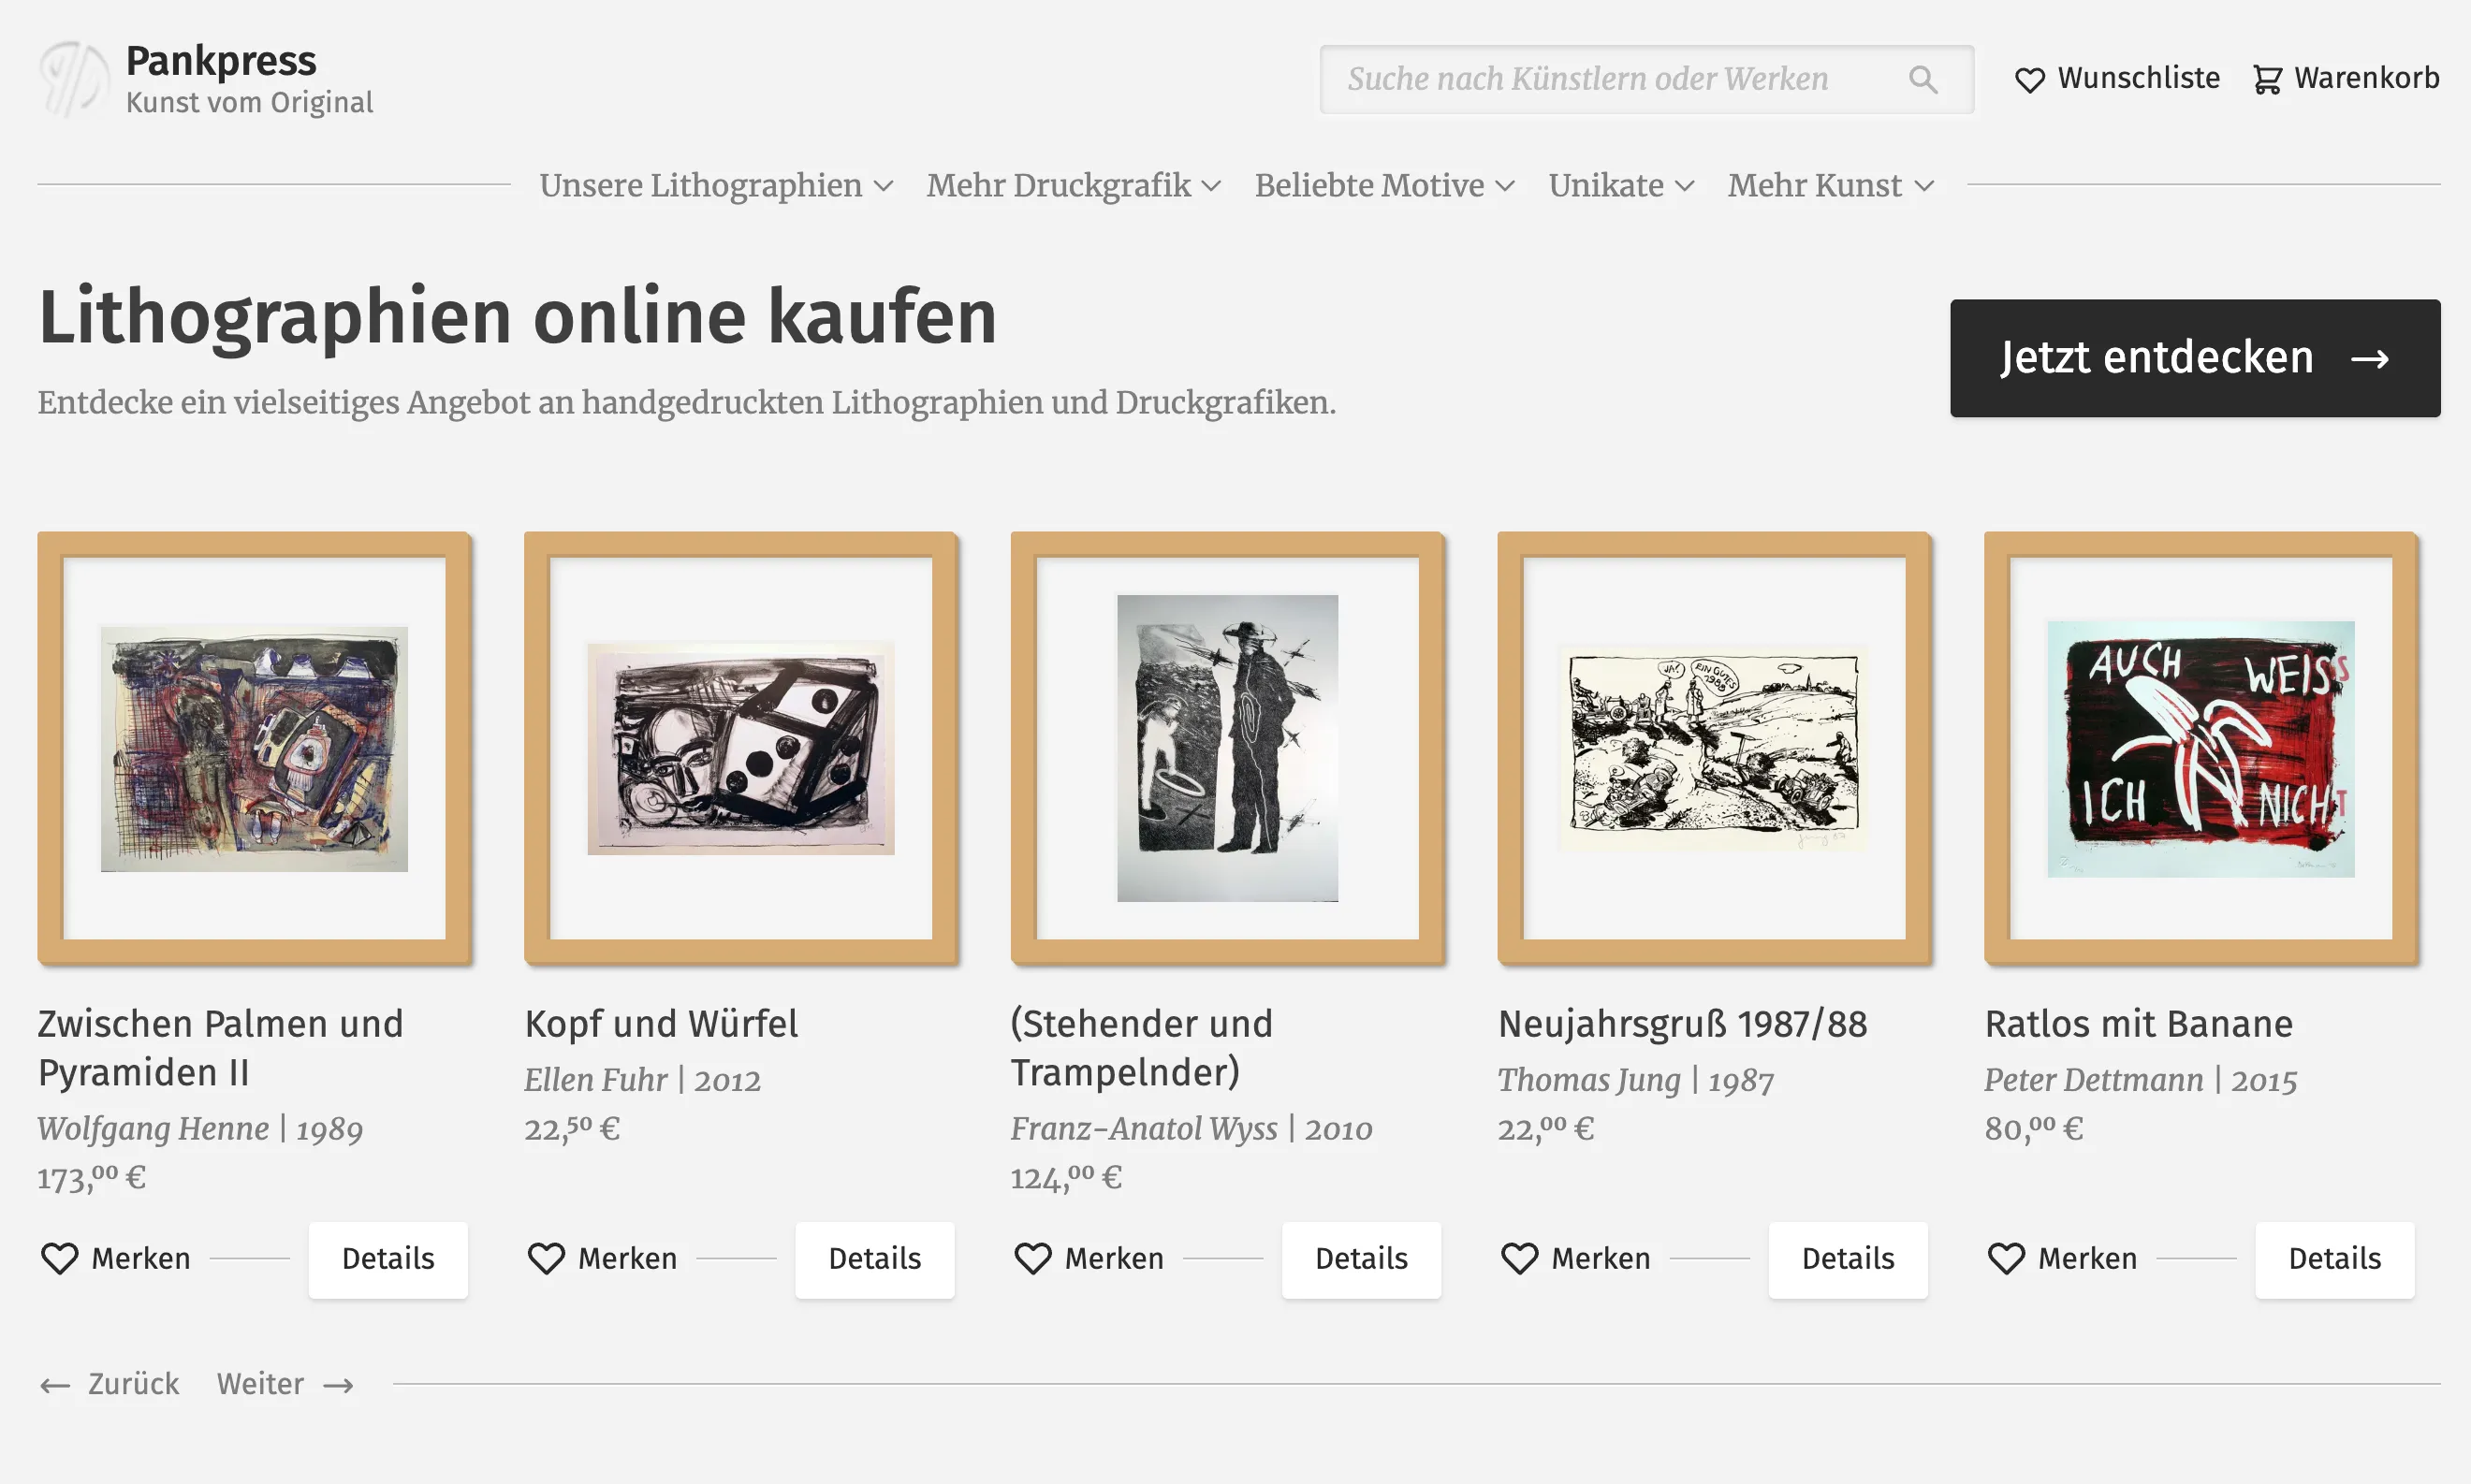Click the arrow on Jetzt entdecken
Screen dimensions: 2471x1484
coord(2369,359)
